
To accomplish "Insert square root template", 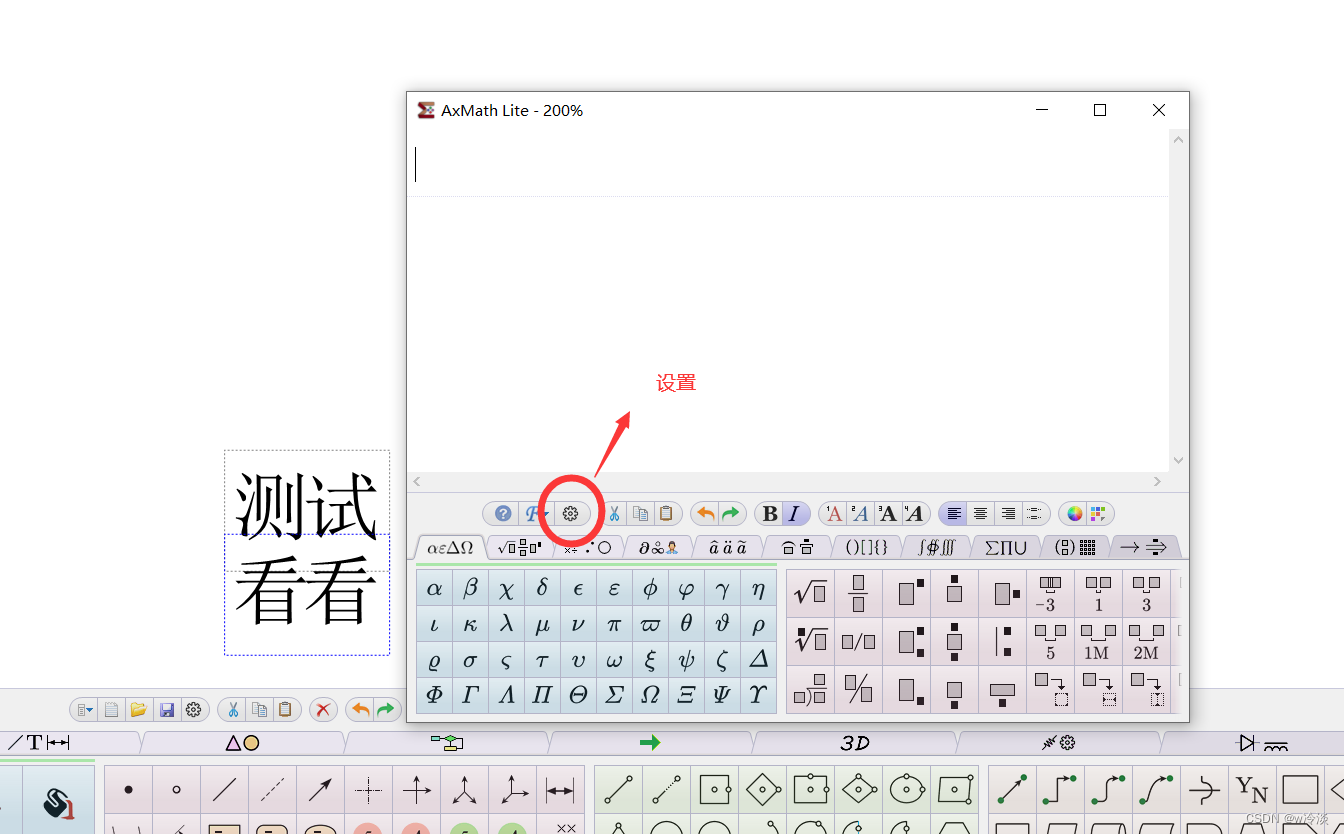I will click(x=810, y=593).
